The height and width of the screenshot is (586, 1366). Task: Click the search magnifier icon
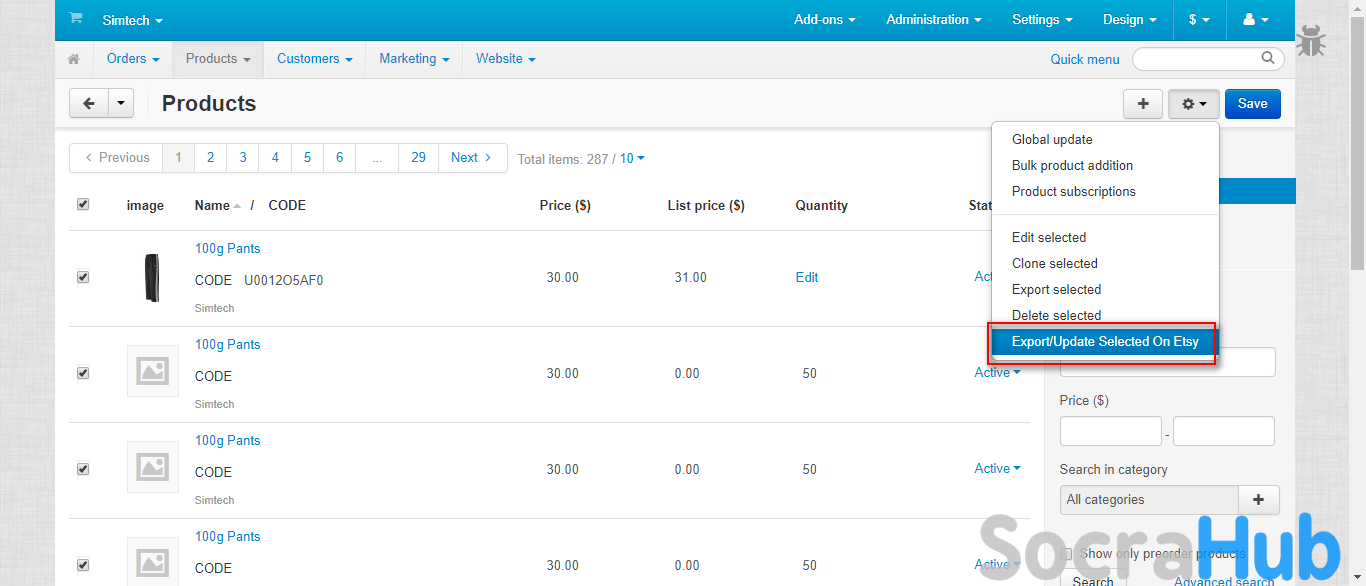[1268, 58]
